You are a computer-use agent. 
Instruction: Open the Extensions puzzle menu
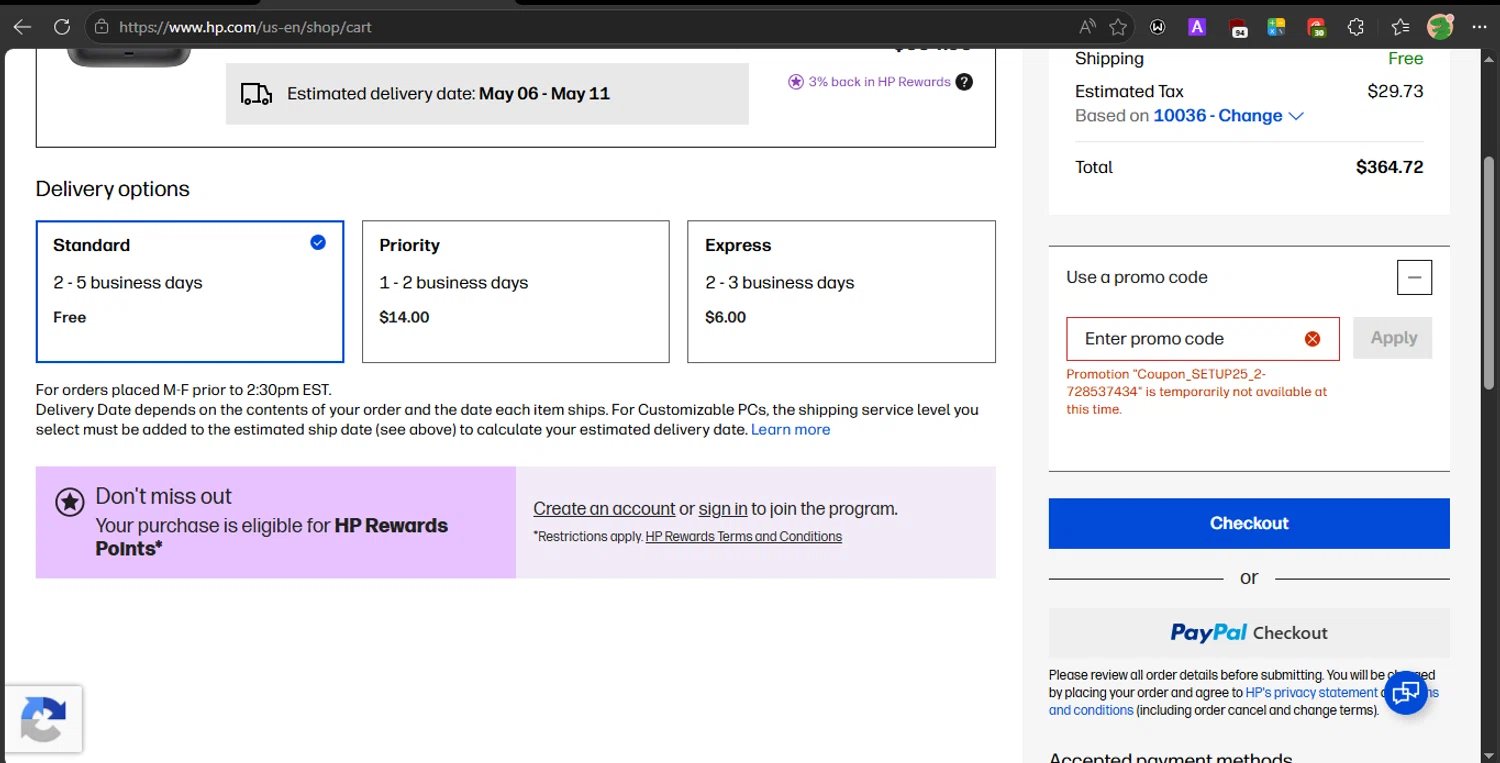coord(1356,27)
